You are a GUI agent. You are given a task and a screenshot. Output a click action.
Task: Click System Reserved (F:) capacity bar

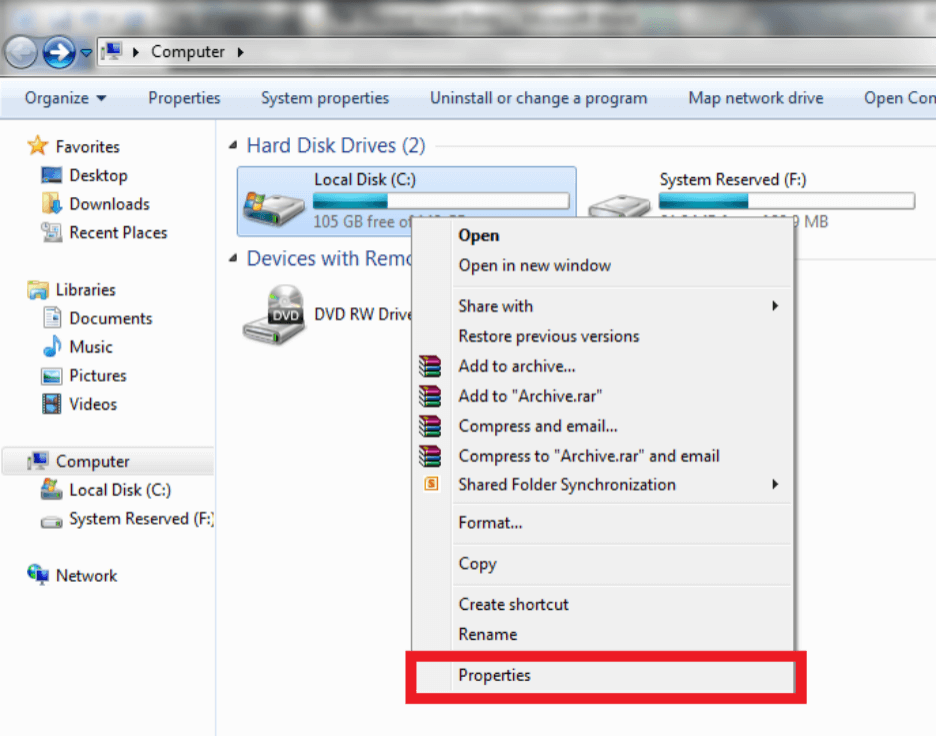(x=786, y=201)
